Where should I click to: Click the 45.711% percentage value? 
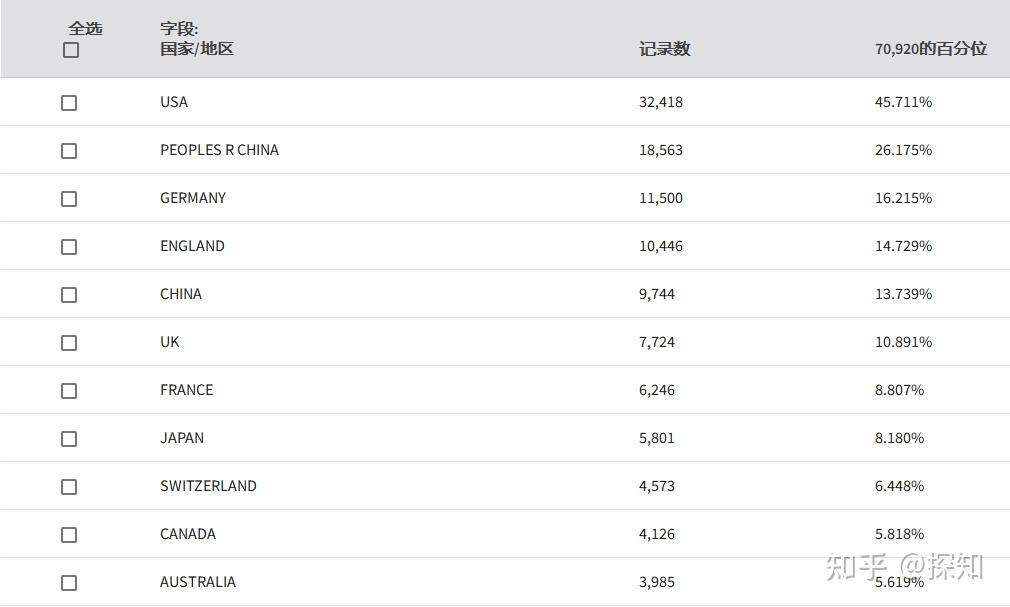(903, 102)
